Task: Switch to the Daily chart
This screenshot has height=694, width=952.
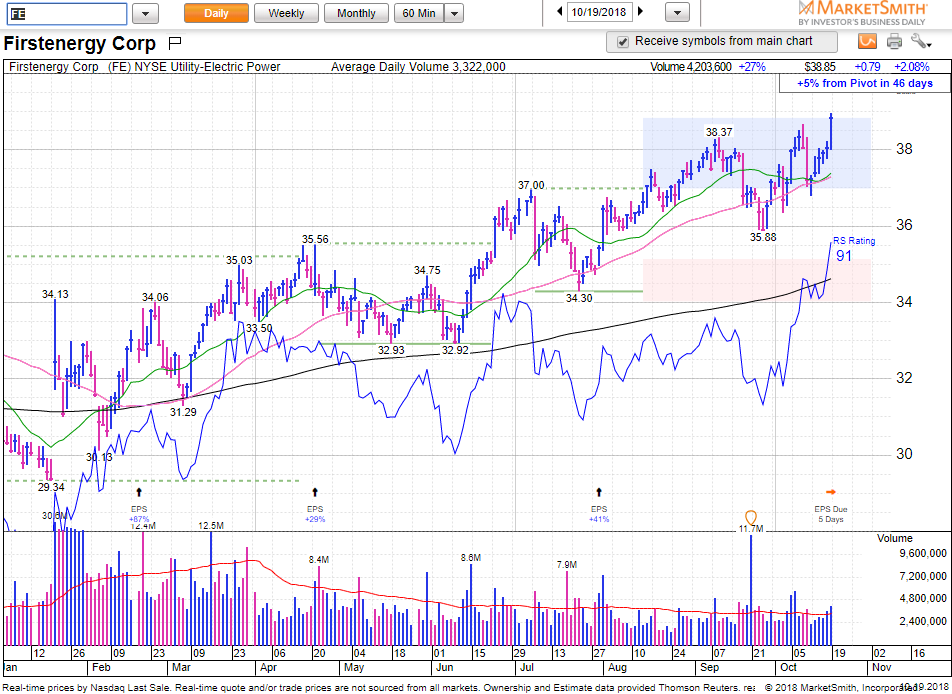Action: point(216,13)
